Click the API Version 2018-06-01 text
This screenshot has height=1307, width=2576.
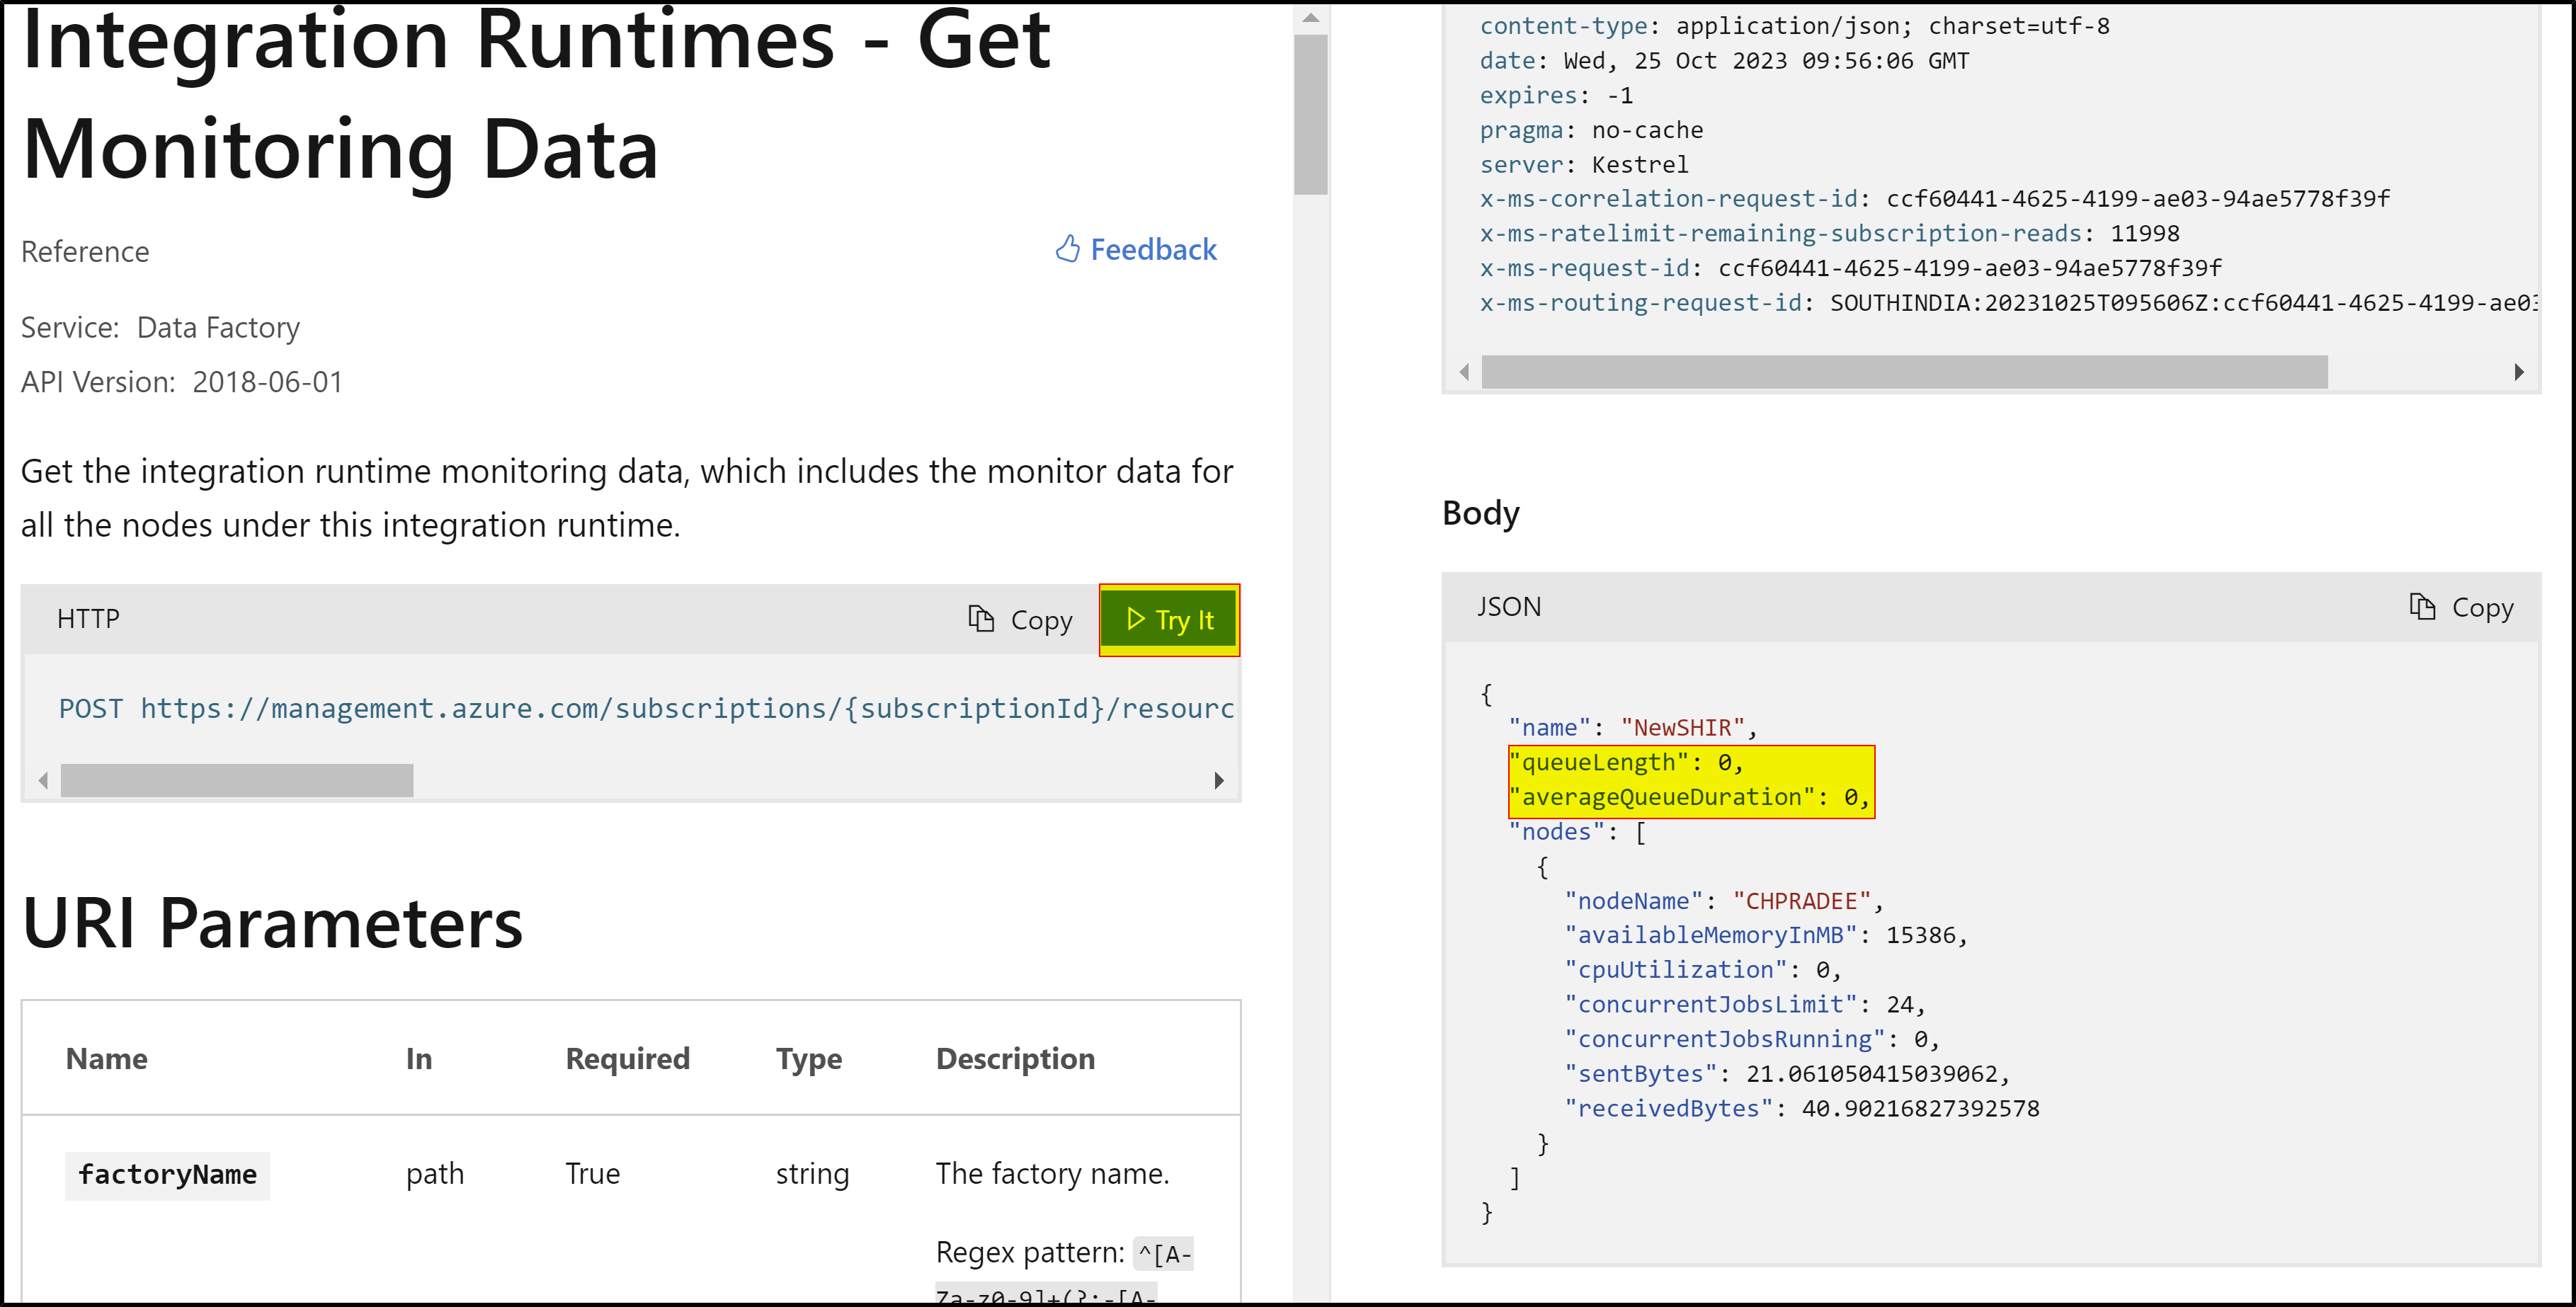click(182, 382)
